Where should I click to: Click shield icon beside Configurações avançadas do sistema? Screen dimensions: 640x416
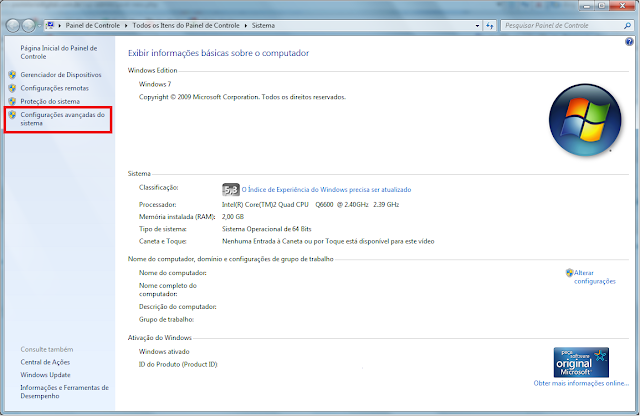click(12, 115)
